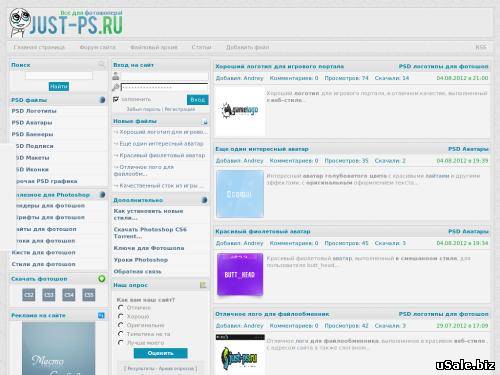Open PSD Баннеры category

coord(32,134)
